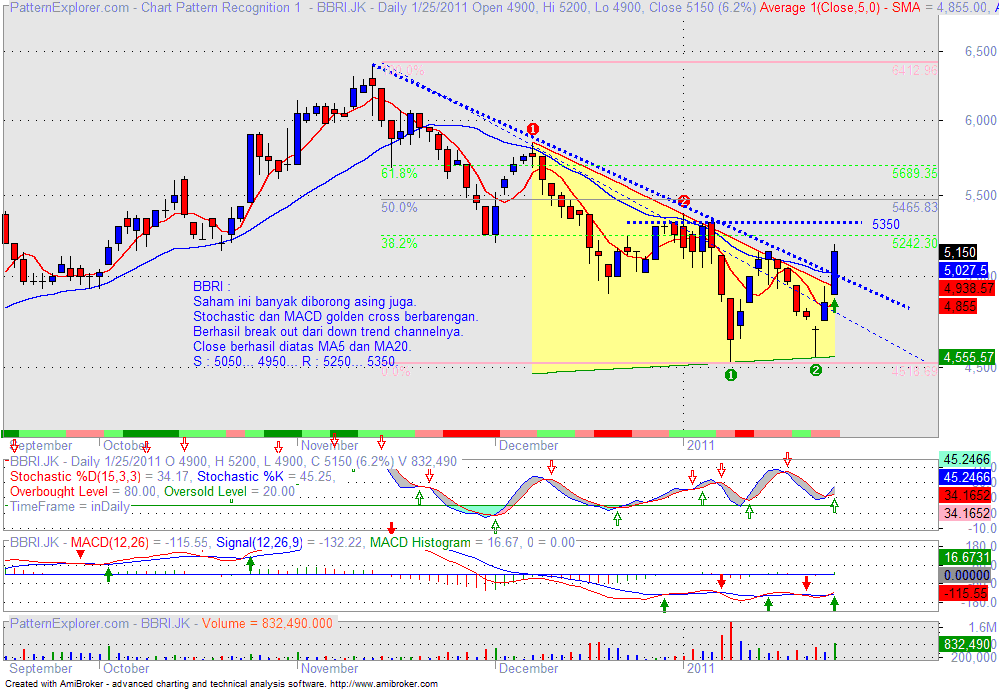The image size is (999, 690).
Task: Select the red 4,938.57 price tag
Action: (967, 288)
